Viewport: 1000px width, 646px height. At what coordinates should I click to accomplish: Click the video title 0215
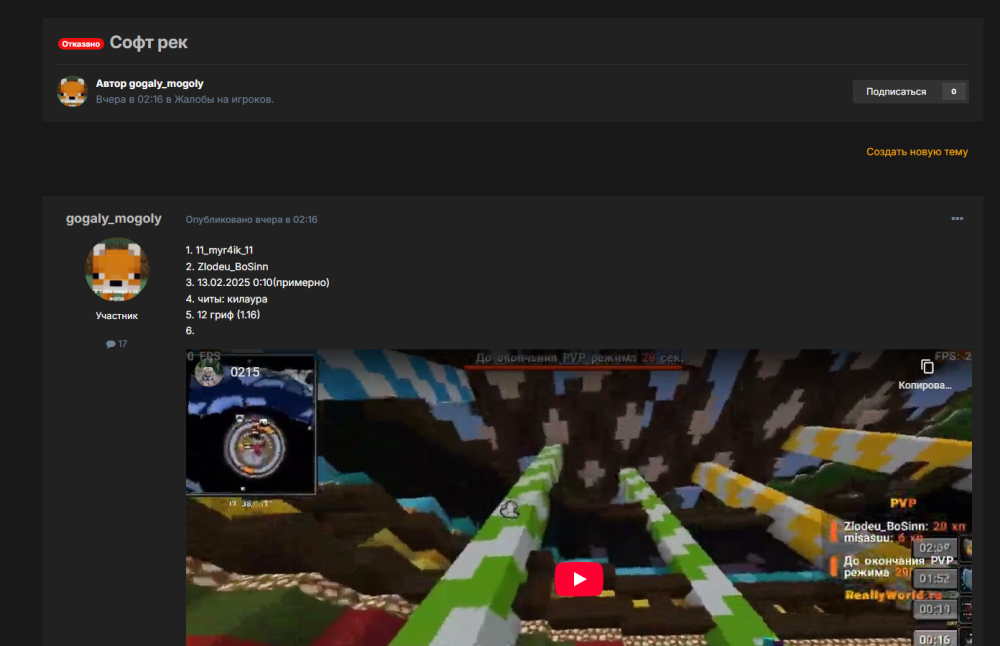click(x=245, y=372)
